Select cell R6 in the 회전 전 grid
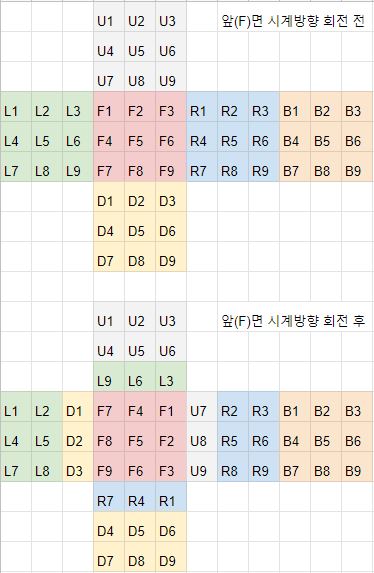Viewport: 374px width, 573px height. tap(264, 137)
